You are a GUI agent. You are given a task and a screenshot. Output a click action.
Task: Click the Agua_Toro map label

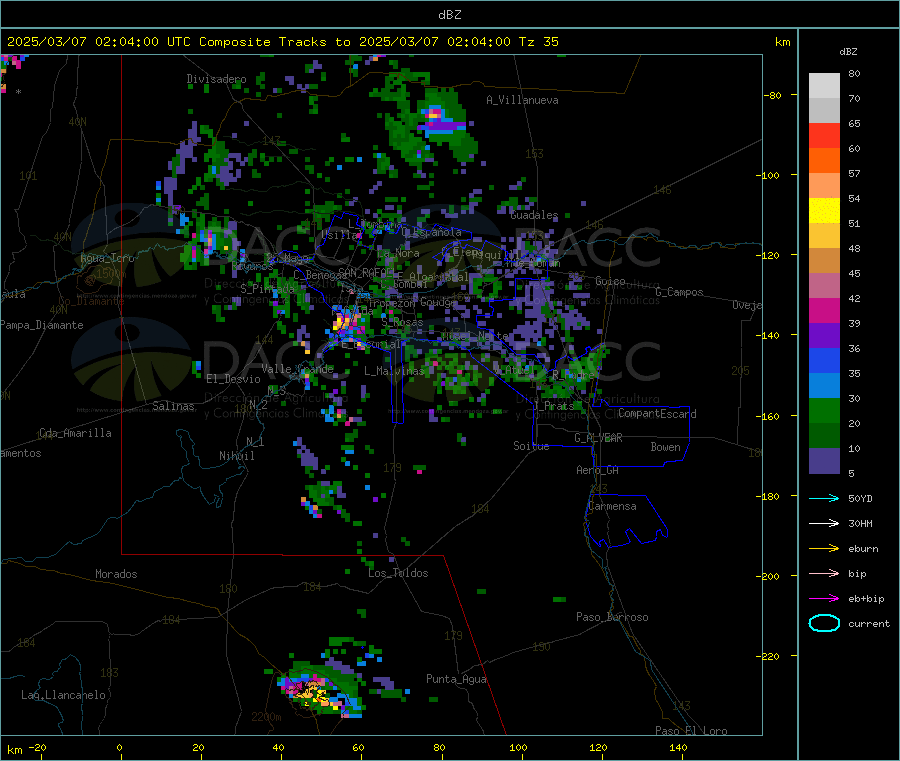pyautogui.click(x=107, y=258)
